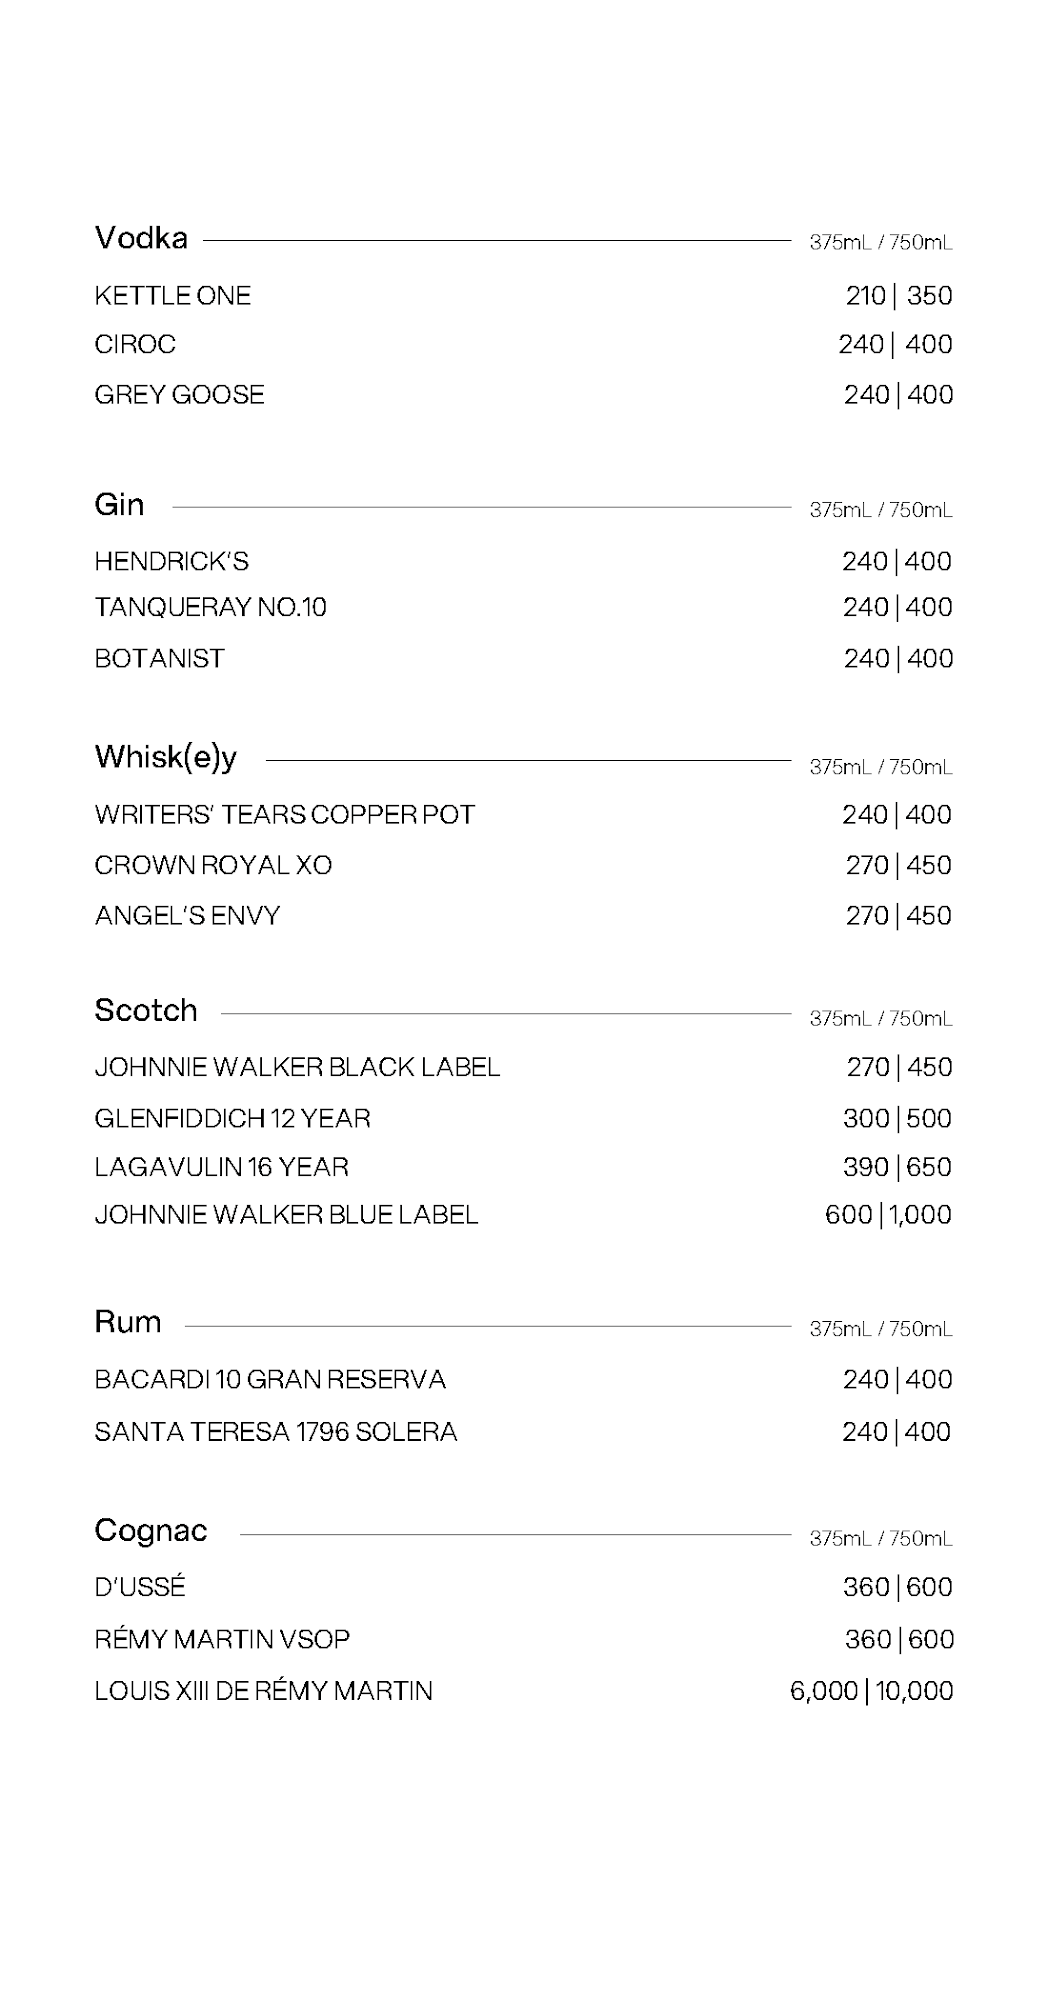
Task: Click the Whisk(e)y section heading
Action: (x=166, y=757)
